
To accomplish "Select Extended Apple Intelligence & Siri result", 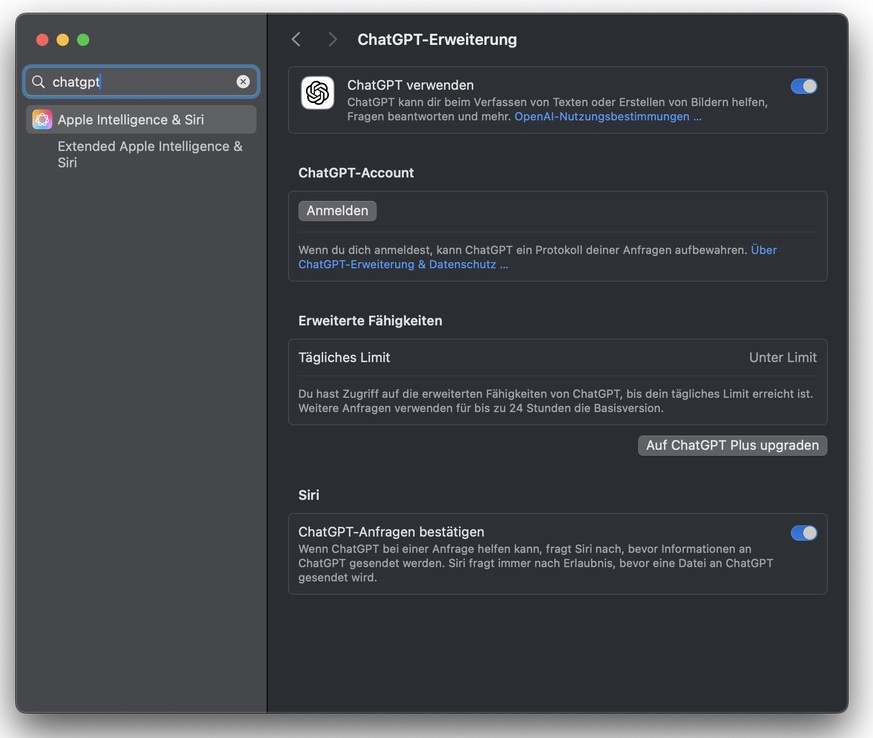I will point(150,154).
